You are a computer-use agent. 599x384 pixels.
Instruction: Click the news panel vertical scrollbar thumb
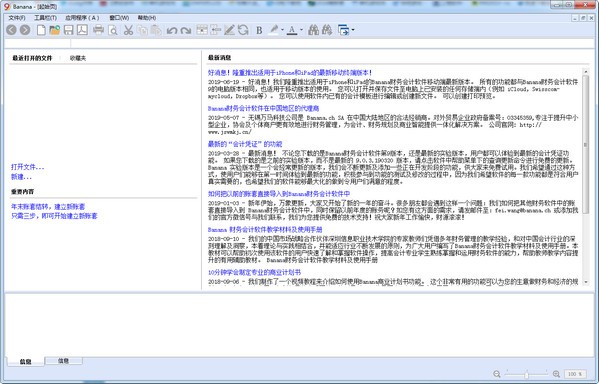pyautogui.click(x=586, y=144)
